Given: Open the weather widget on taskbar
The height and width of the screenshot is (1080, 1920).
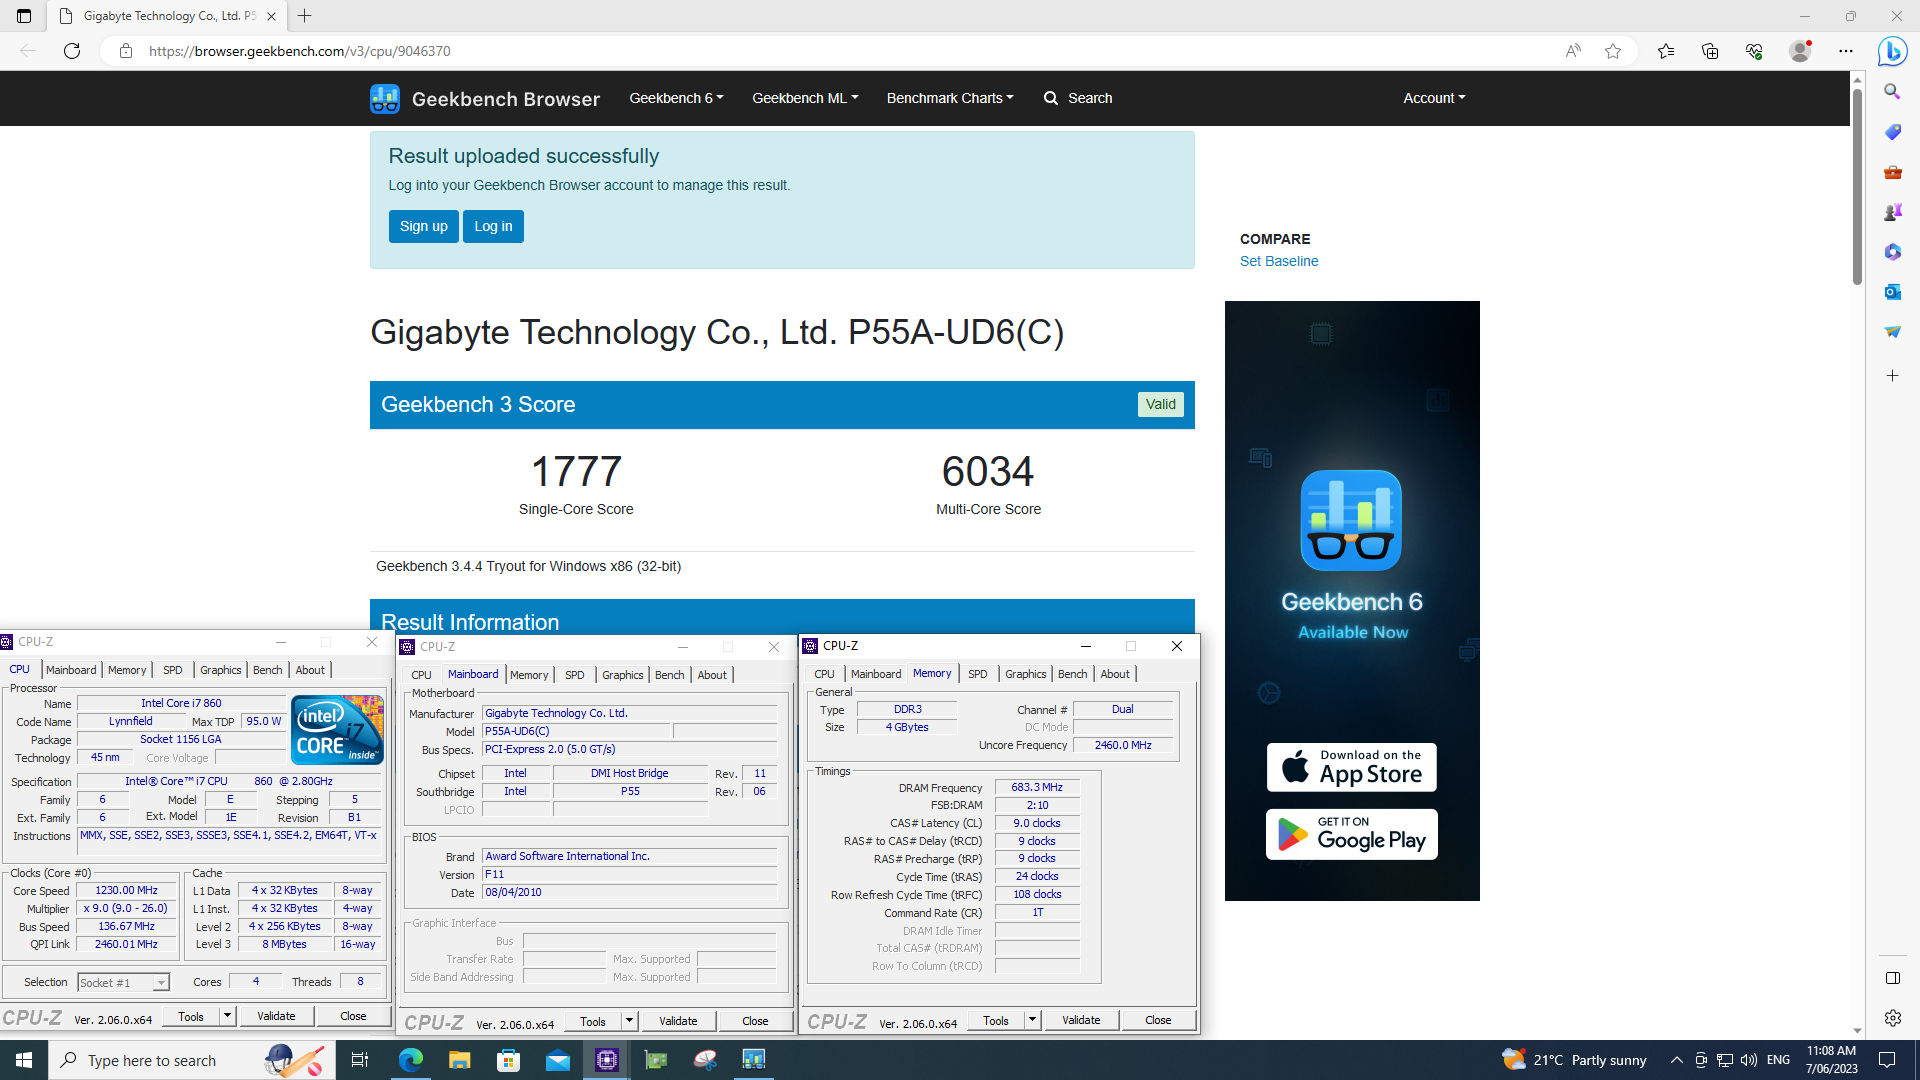Looking at the screenshot, I should (1574, 1060).
